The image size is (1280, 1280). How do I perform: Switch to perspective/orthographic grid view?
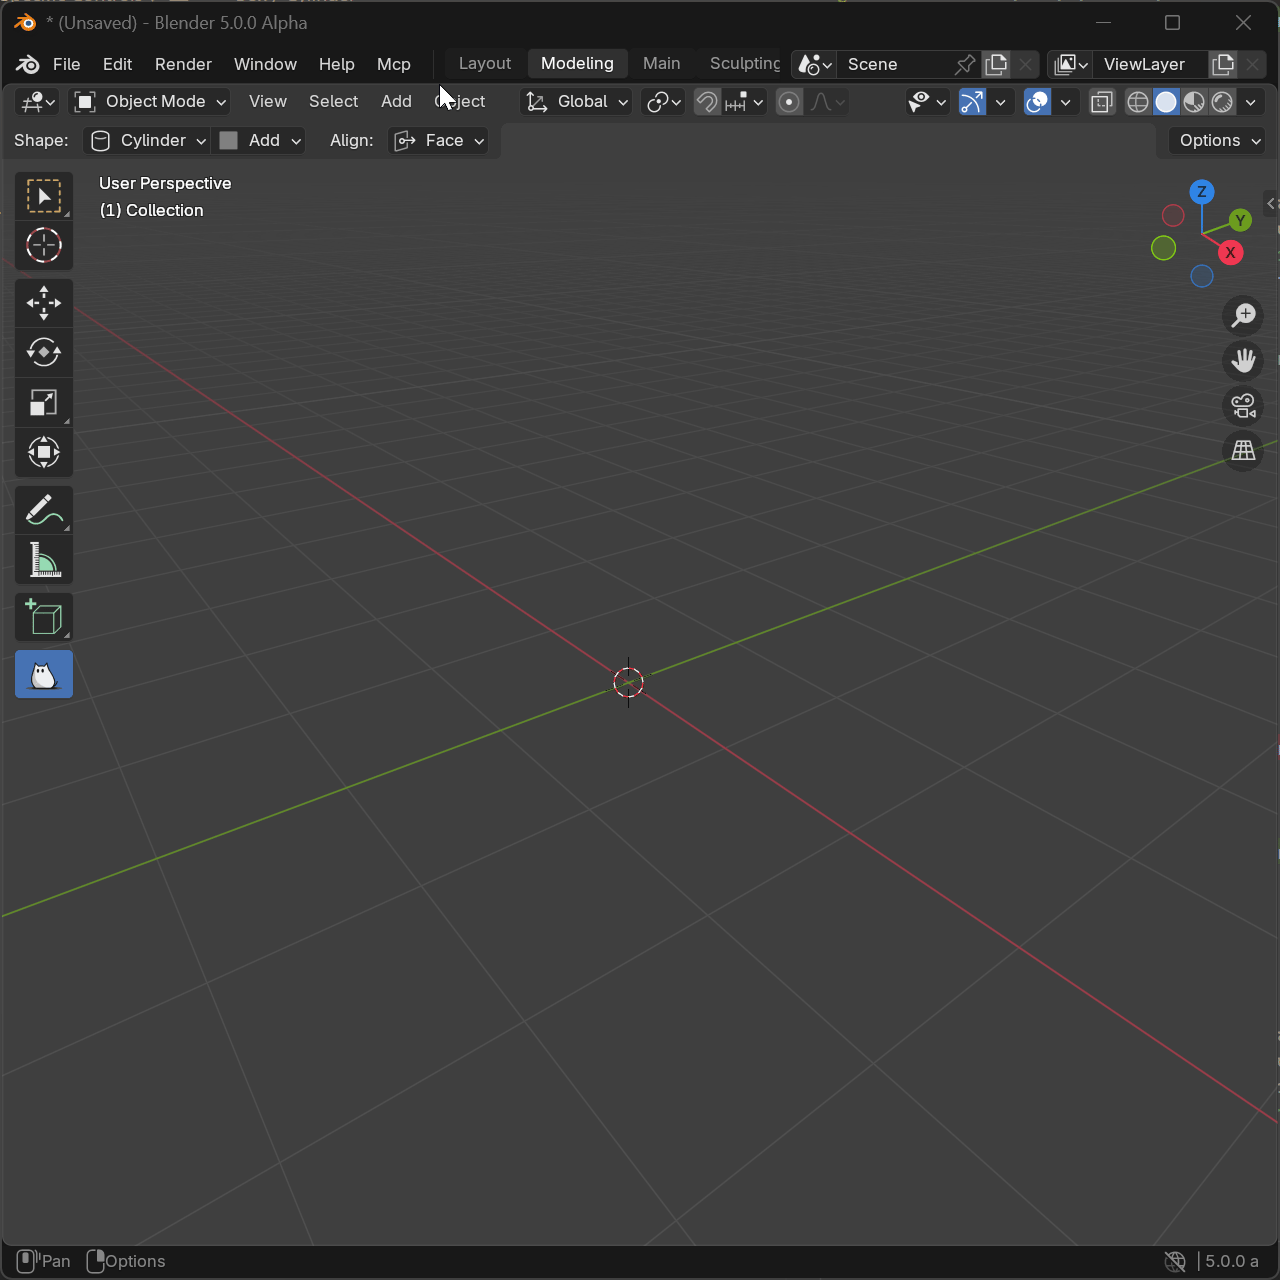pyautogui.click(x=1243, y=451)
